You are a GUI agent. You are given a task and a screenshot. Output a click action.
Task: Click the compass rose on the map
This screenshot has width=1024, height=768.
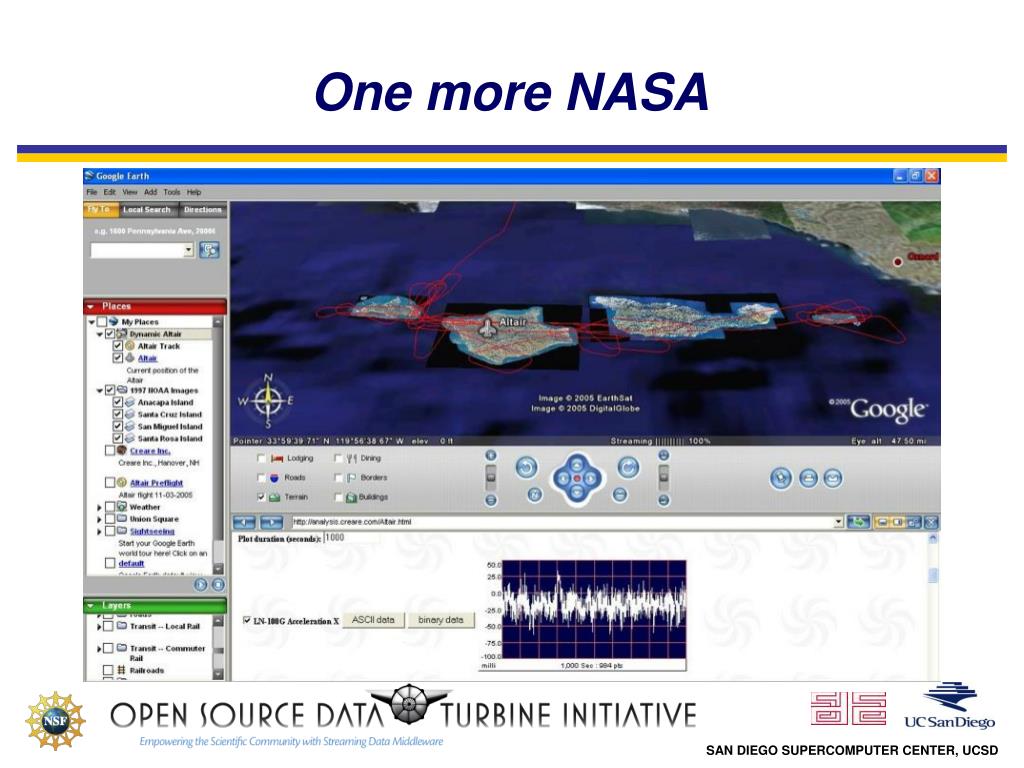(267, 400)
